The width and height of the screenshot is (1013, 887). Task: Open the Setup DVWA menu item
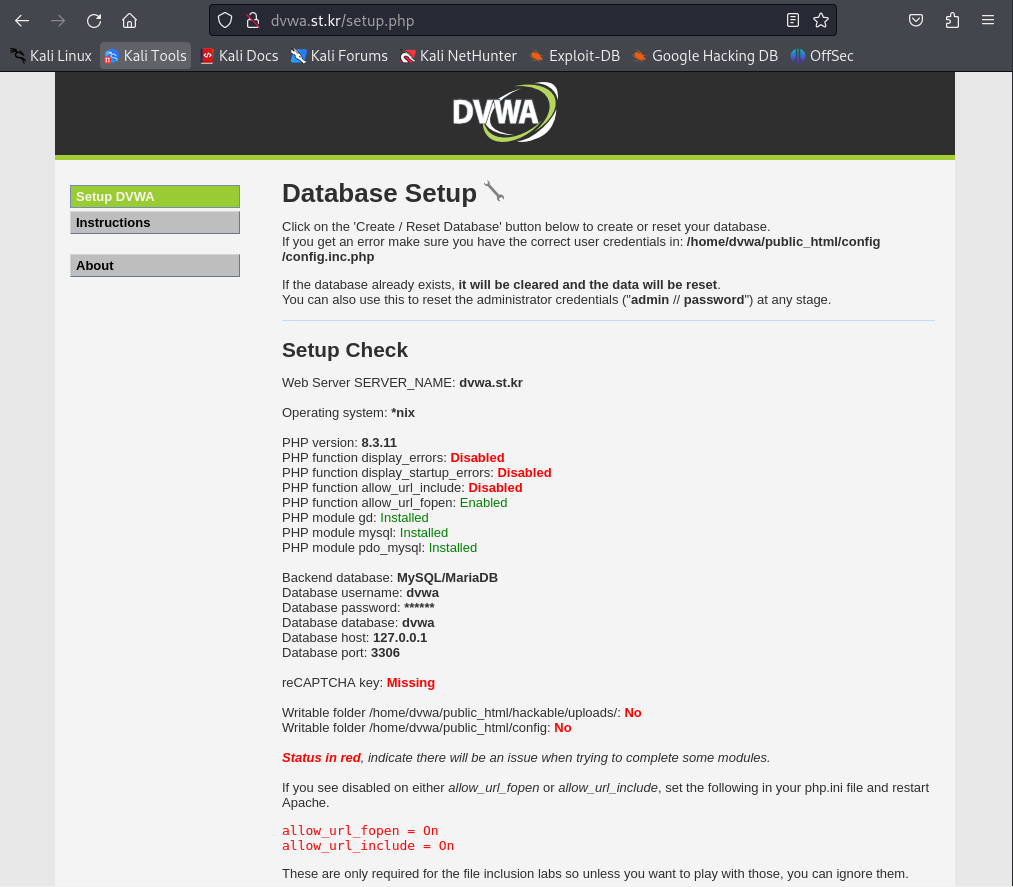pos(155,196)
